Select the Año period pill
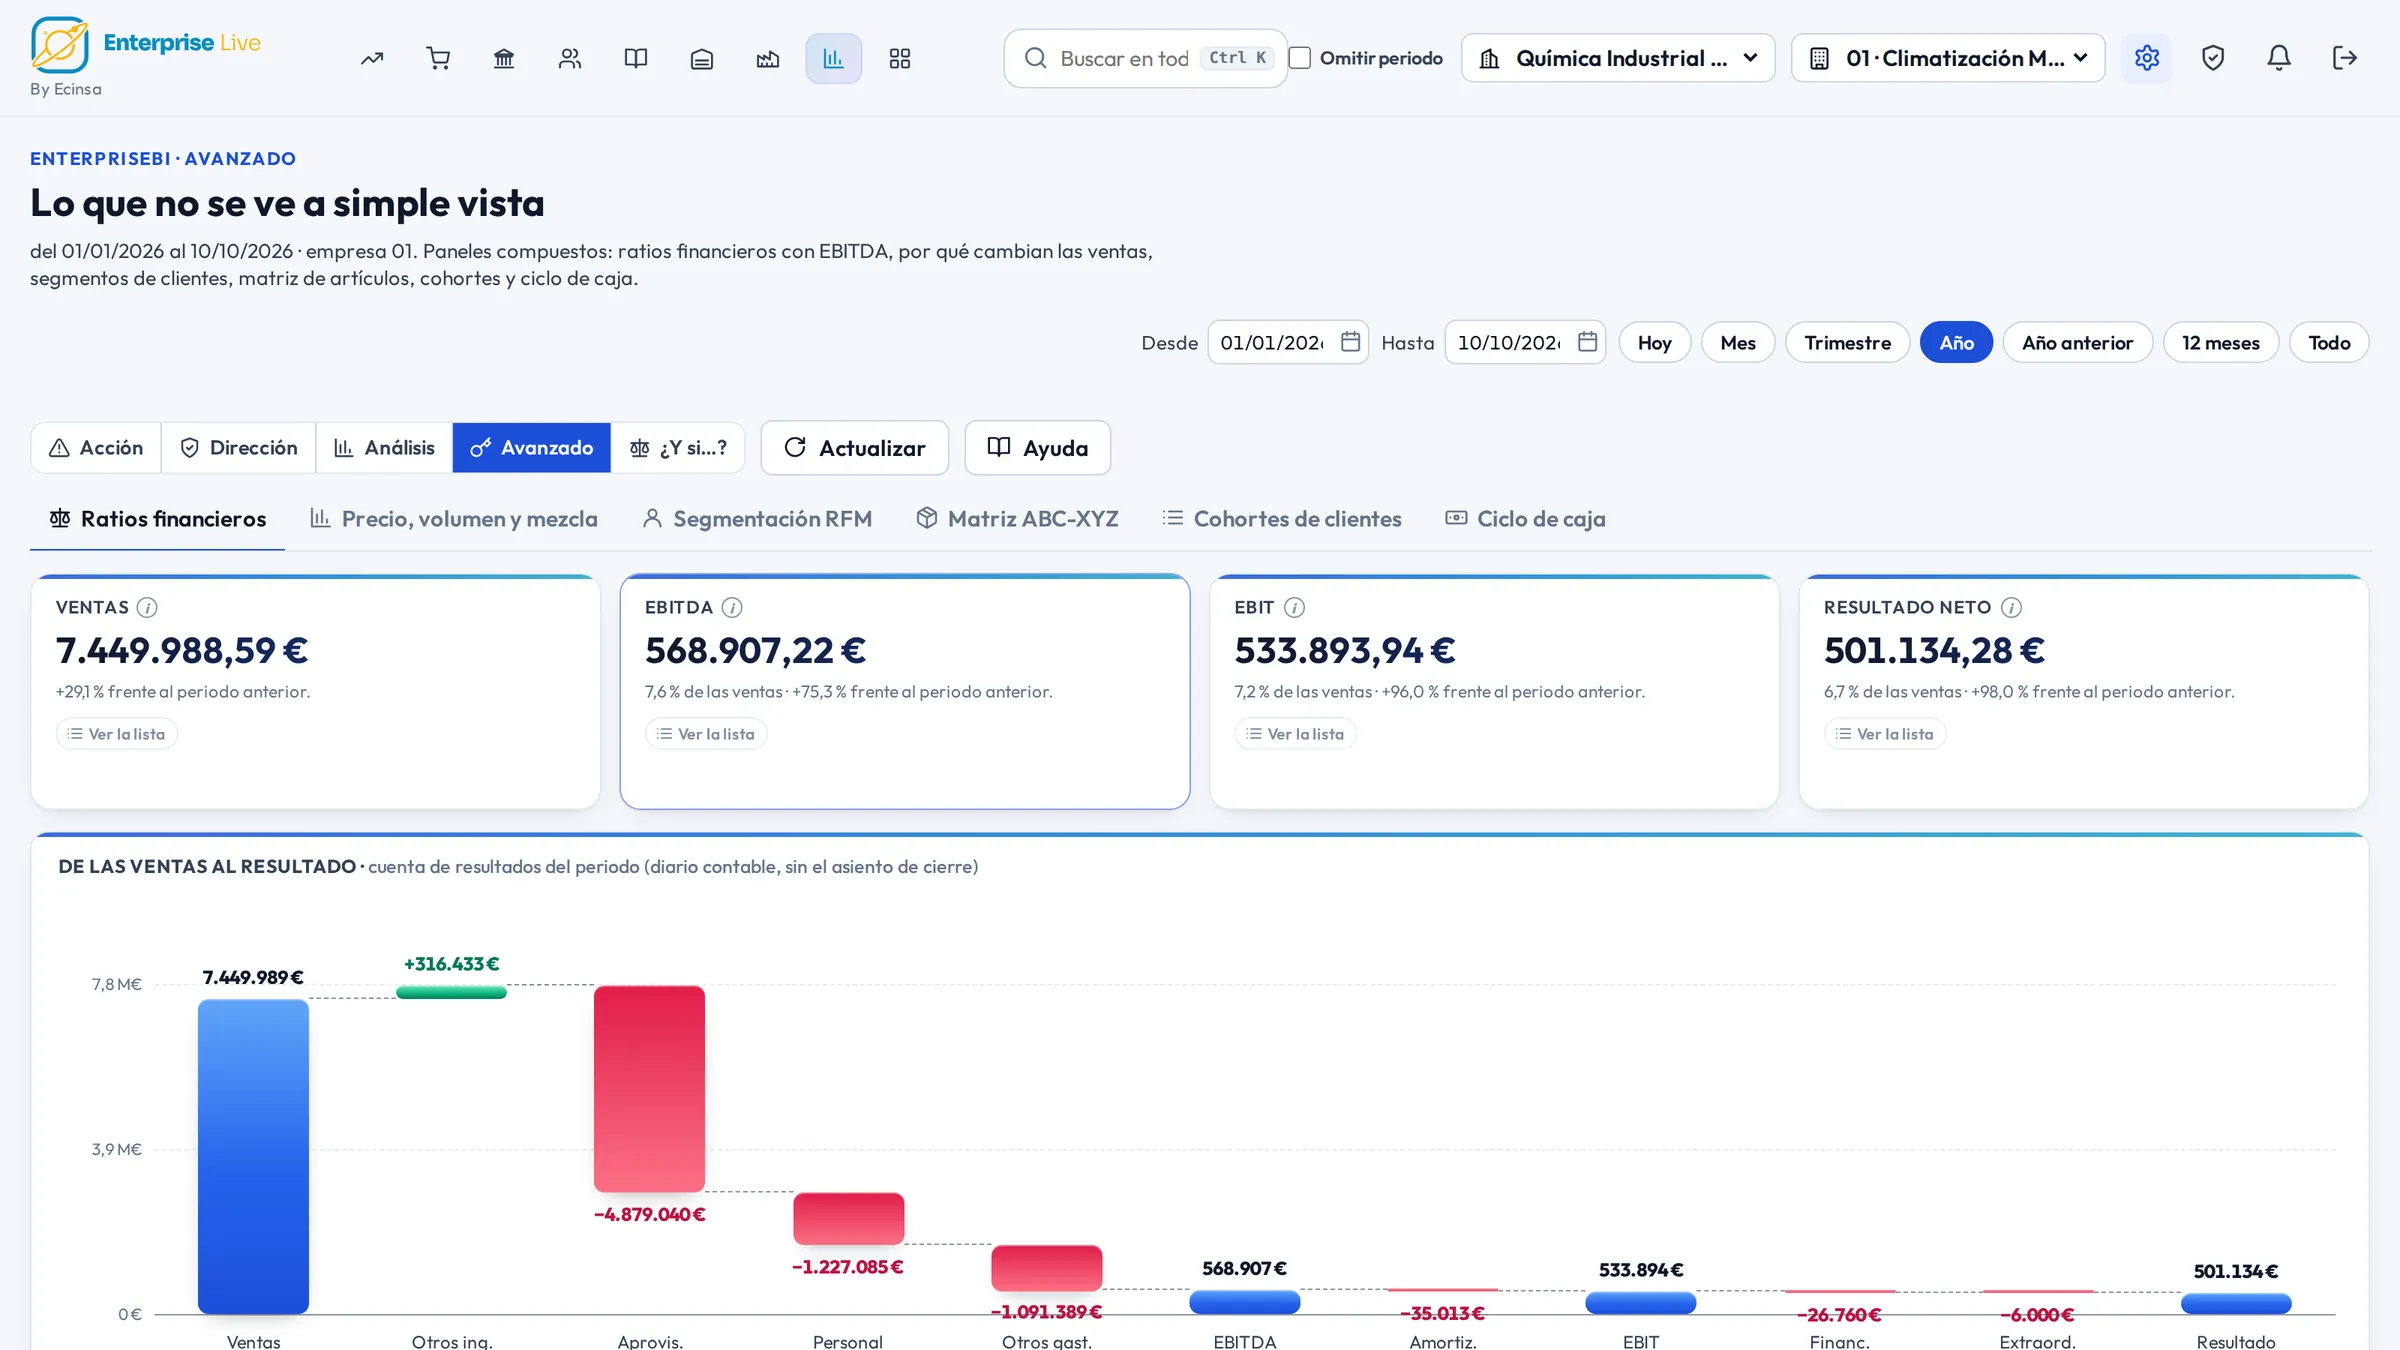The image size is (2400, 1350). [1957, 342]
